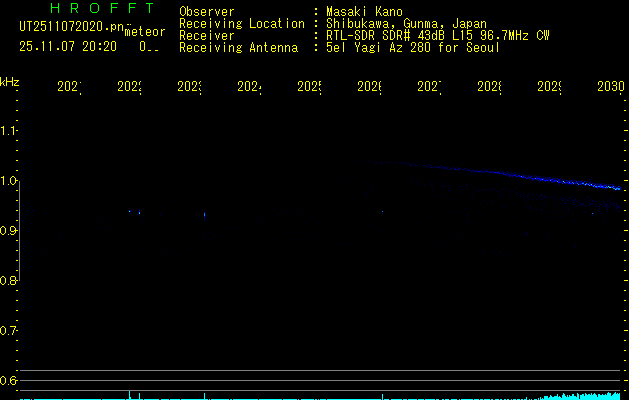Click the date stamp 25.11.07 20:20
The width and height of the screenshot is (629, 400).
68,47
